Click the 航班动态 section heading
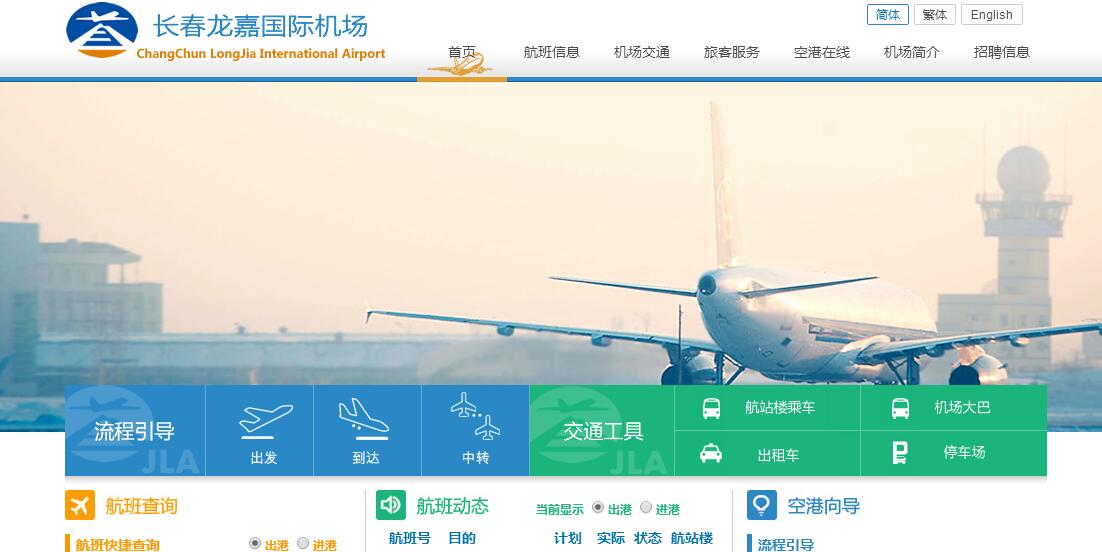Image resolution: width=1102 pixels, height=552 pixels. [x=453, y=506]
